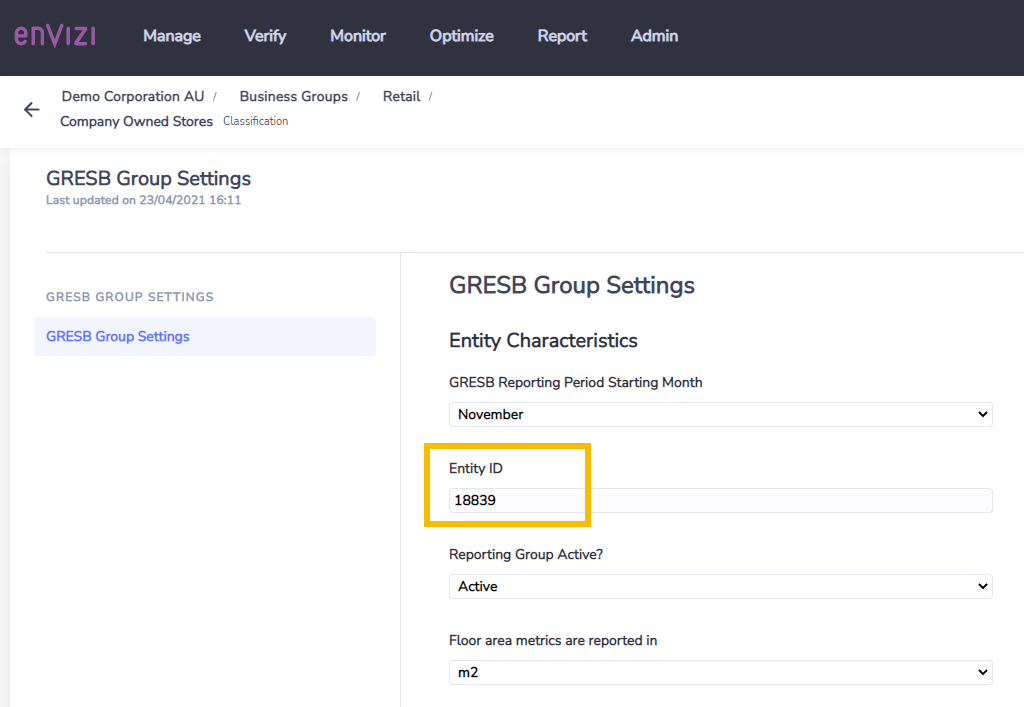
Task: Click into the Entity ID field
Action: (x=721, y=501)
